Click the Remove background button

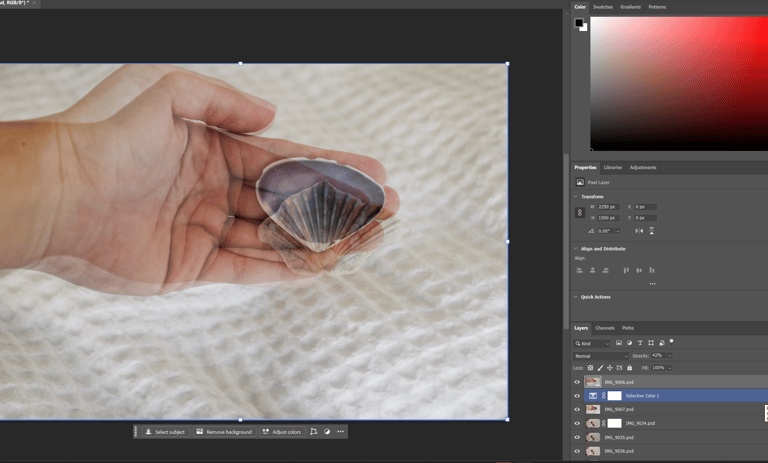click(x=224, y=432)
